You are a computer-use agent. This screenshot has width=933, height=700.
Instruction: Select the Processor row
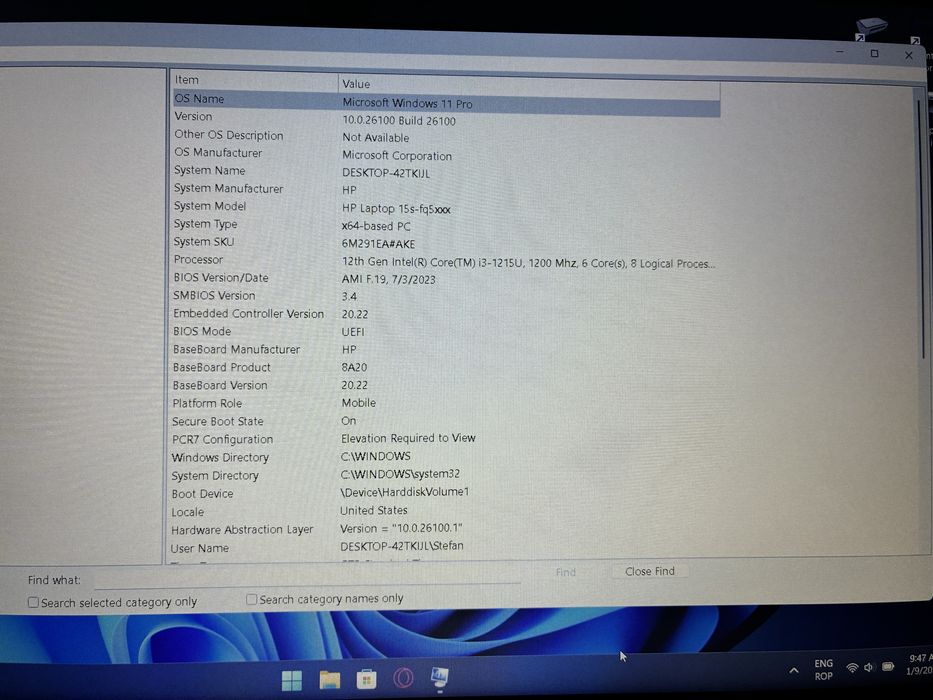pyautogui.click(x=446, y=261)
